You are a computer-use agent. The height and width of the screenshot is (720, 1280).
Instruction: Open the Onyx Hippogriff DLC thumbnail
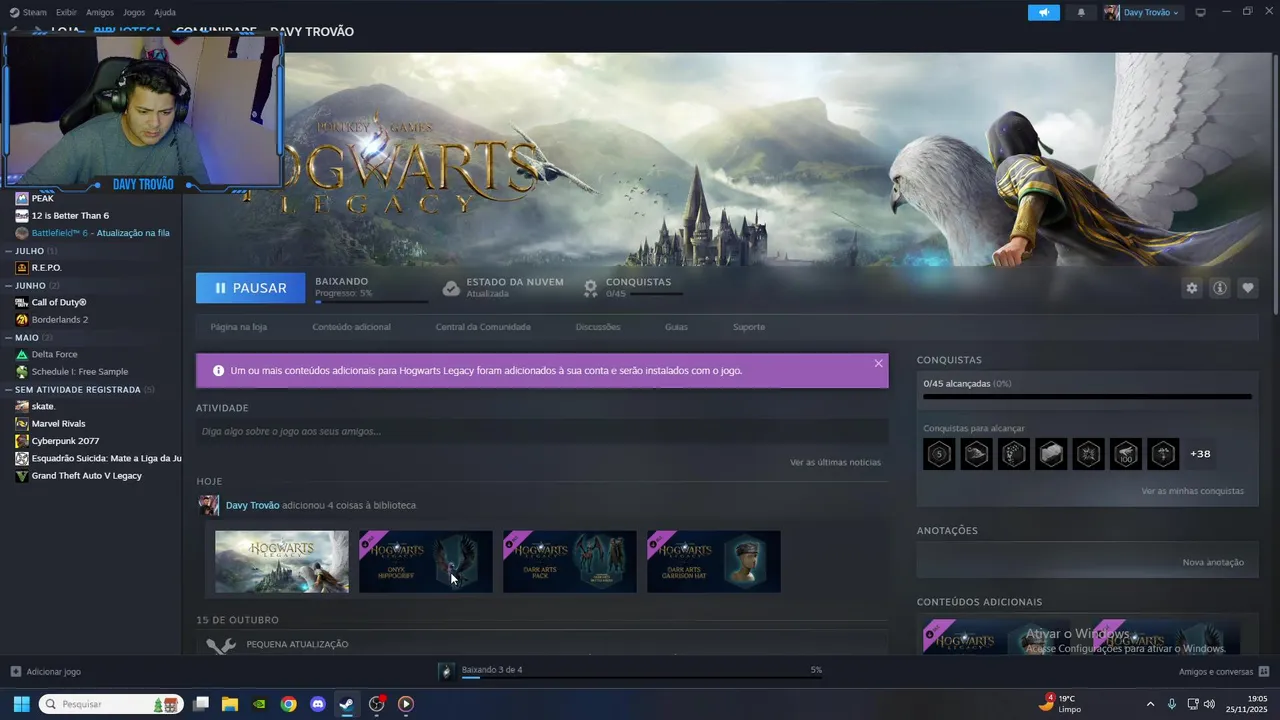[426, 562]
